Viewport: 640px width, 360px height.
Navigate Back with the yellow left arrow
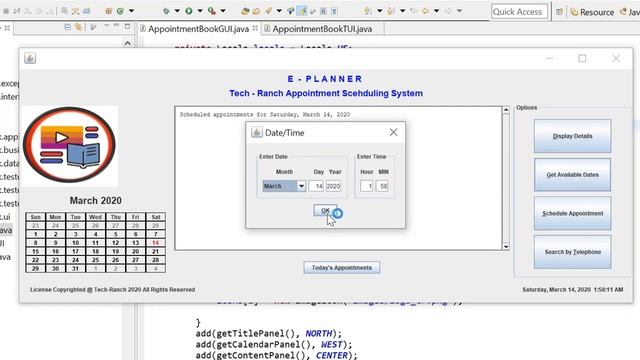[x=425, y=11]
